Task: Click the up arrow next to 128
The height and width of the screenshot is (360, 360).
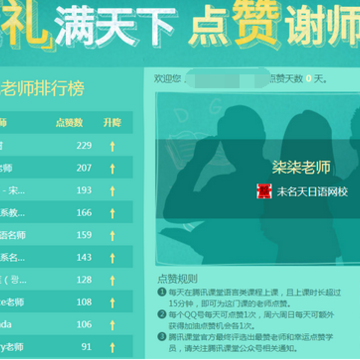Action: [112, 280]
